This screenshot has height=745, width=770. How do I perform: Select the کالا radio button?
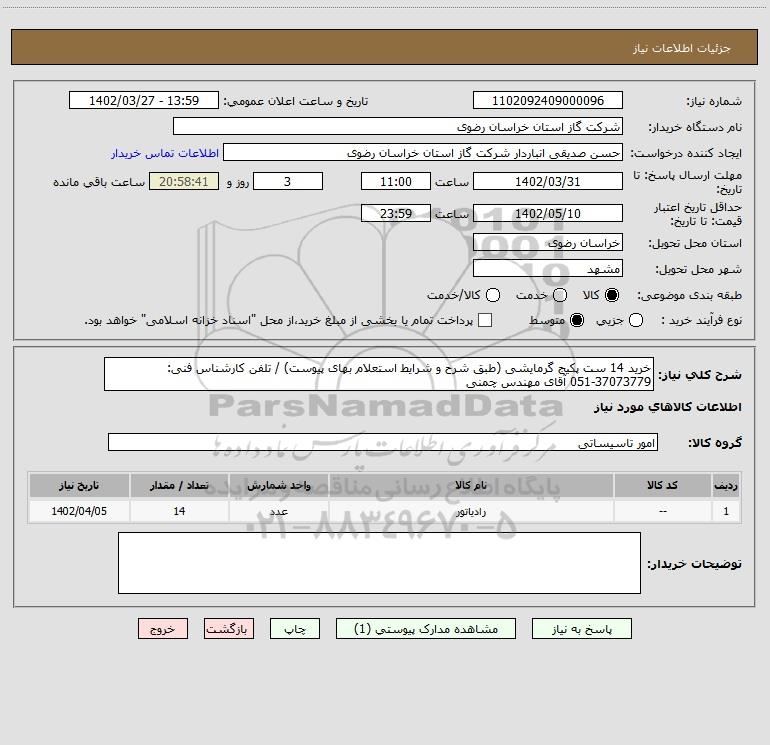[x=612, y=295]
